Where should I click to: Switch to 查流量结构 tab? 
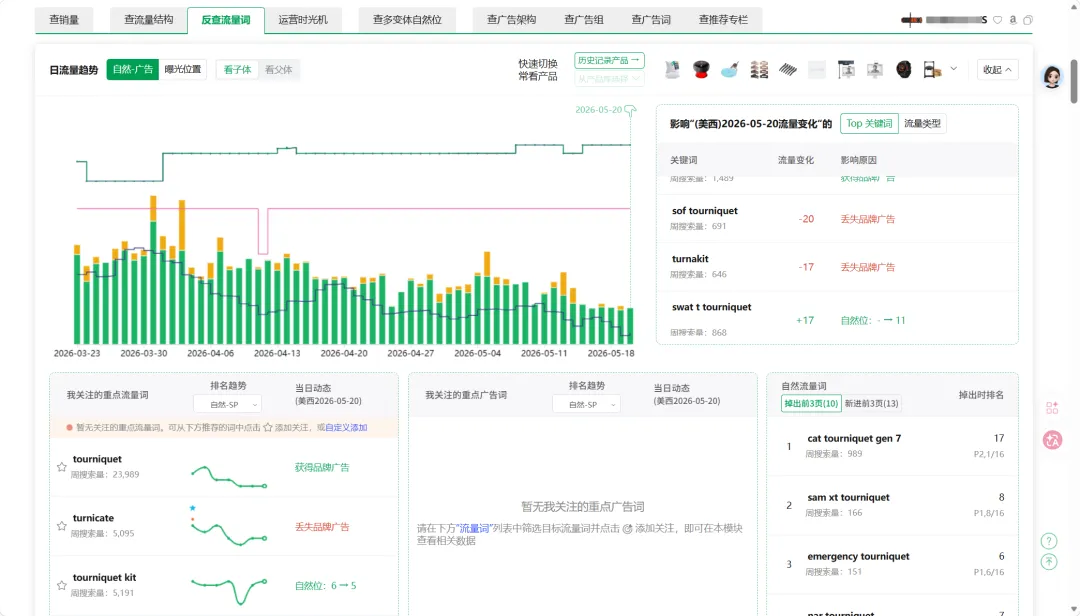tap(149, 20)
